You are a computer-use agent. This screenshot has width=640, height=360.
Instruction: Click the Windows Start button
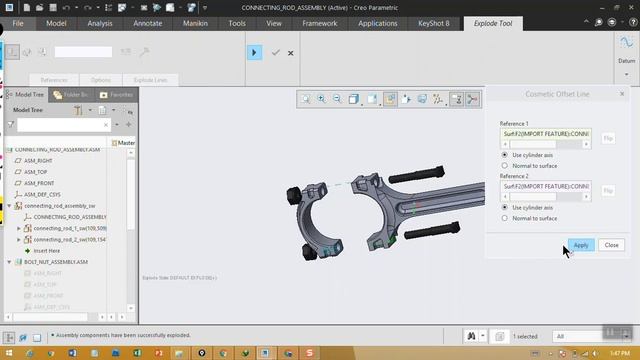[9, 353]
